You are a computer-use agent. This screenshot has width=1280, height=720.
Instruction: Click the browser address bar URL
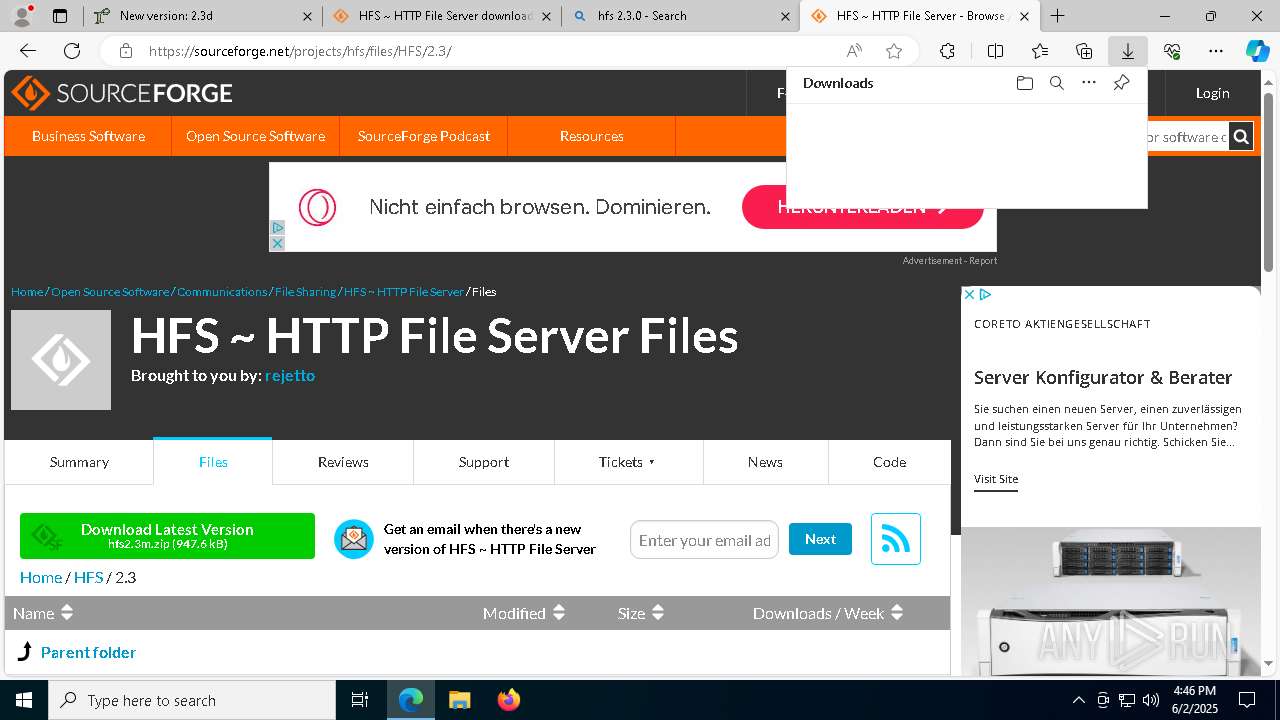pos(300,51)
